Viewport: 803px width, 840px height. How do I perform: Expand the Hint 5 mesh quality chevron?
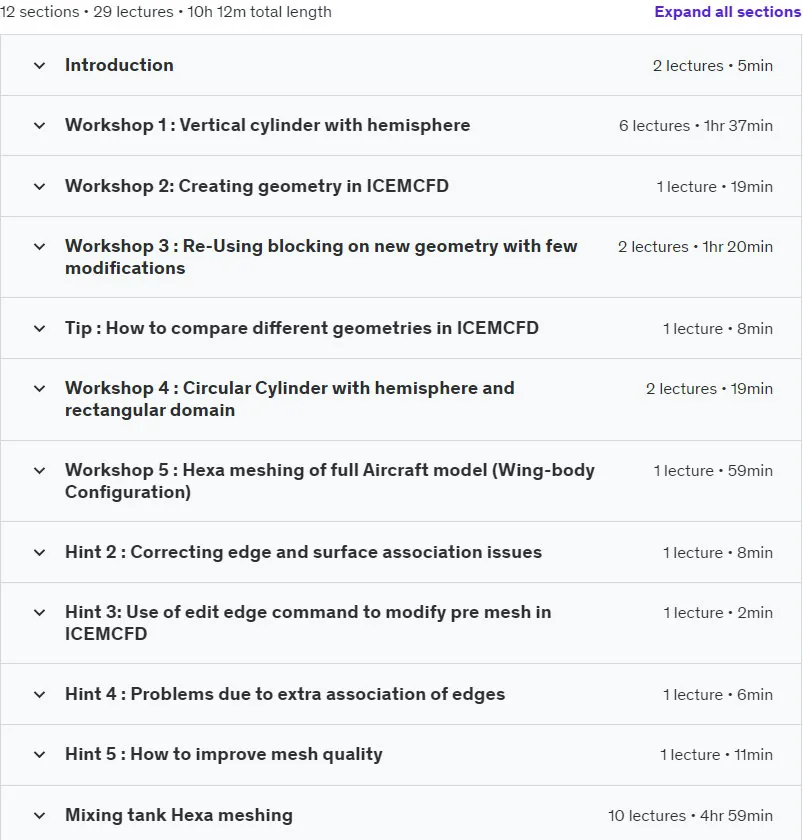coord(39,755)
